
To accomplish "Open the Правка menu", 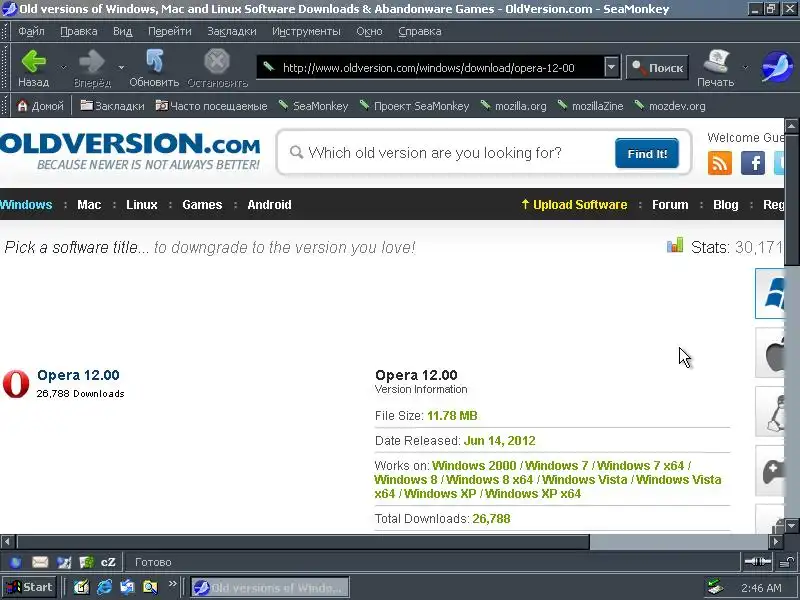I will click(x=79, y=31).
